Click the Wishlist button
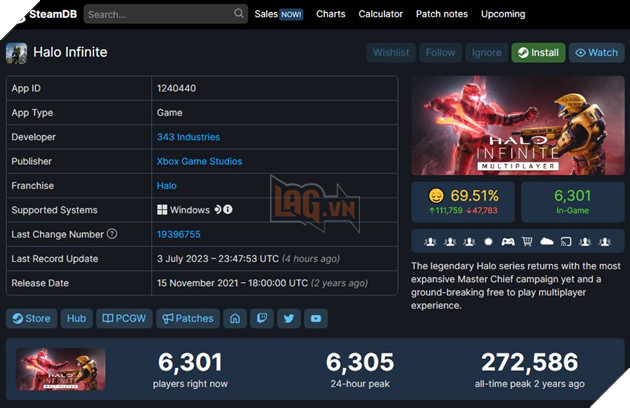Screen dimensions: 630x408 [x=391, y=53]
